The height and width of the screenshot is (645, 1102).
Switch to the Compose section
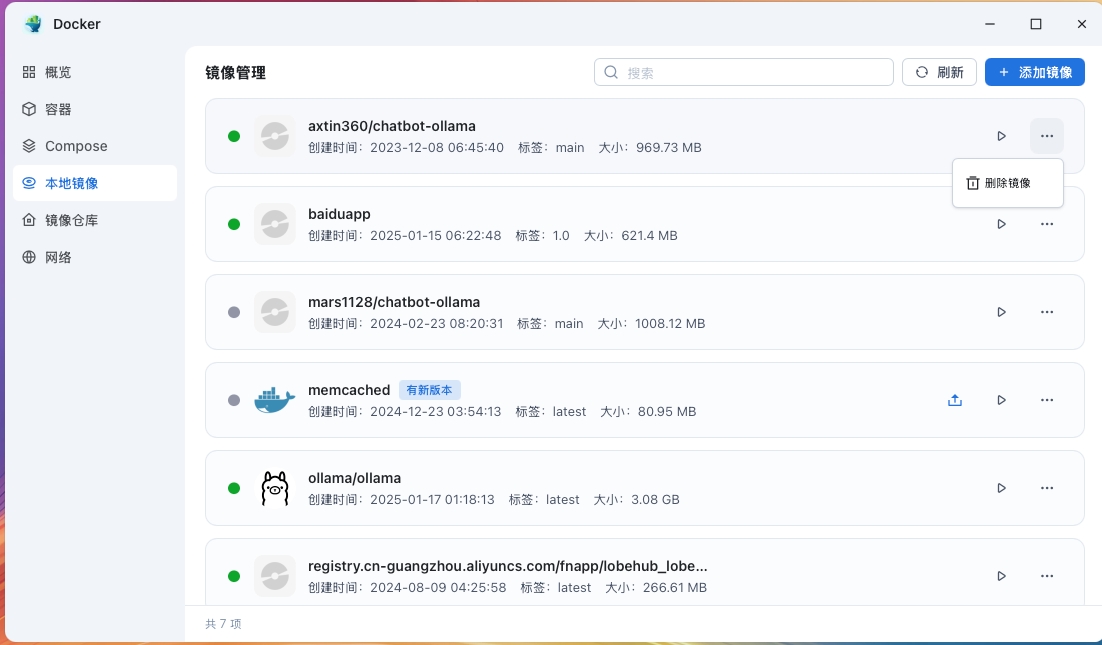tap(95, 146)
